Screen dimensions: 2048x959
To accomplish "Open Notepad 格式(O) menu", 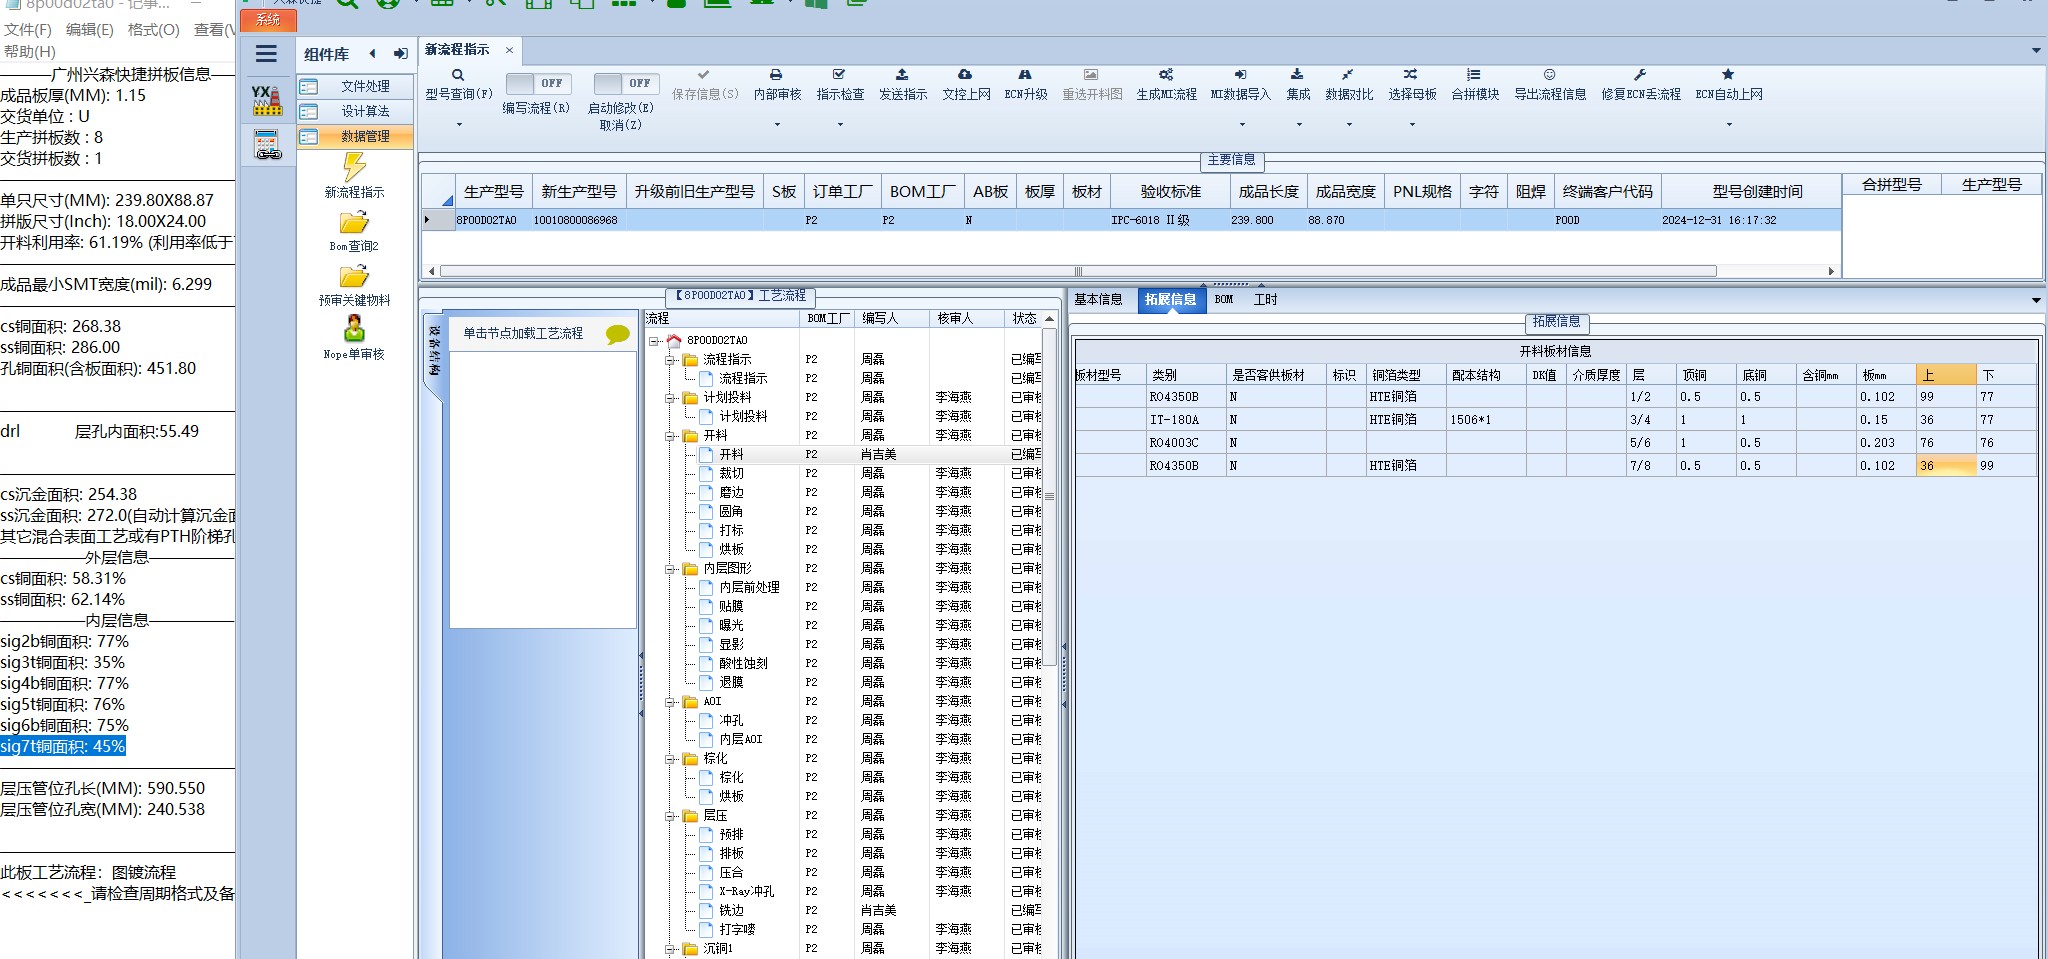I will click(x=153, y=30).
